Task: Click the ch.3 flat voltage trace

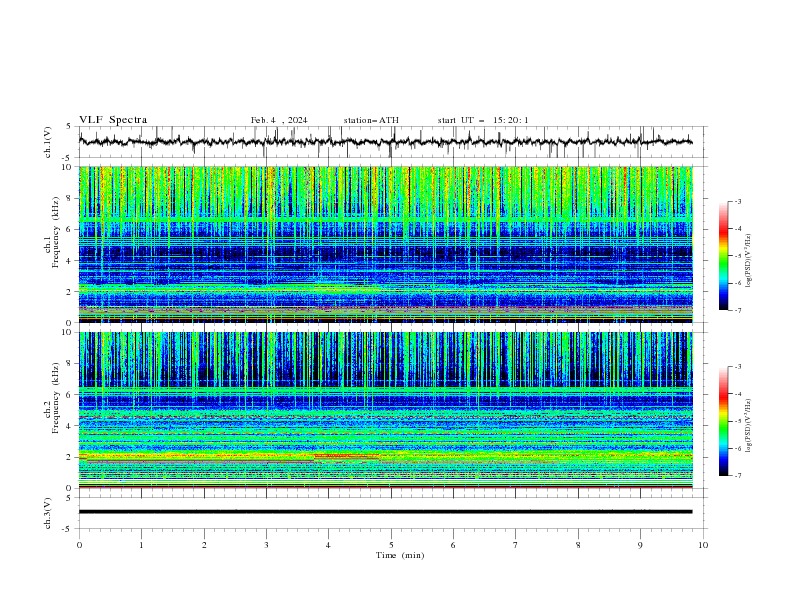Action: (x=385, y=512)
